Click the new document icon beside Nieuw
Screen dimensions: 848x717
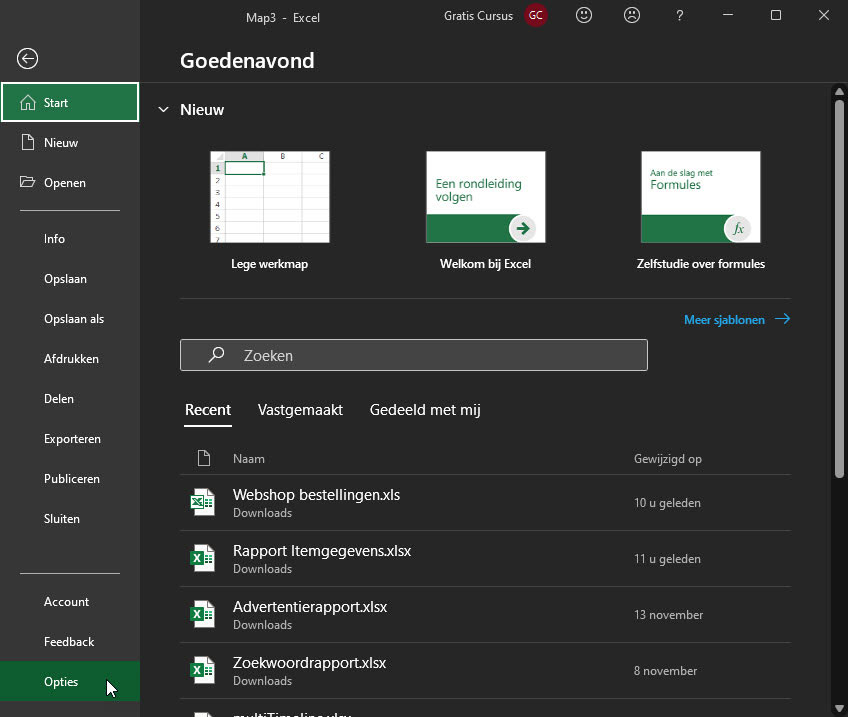click(28, 142)
